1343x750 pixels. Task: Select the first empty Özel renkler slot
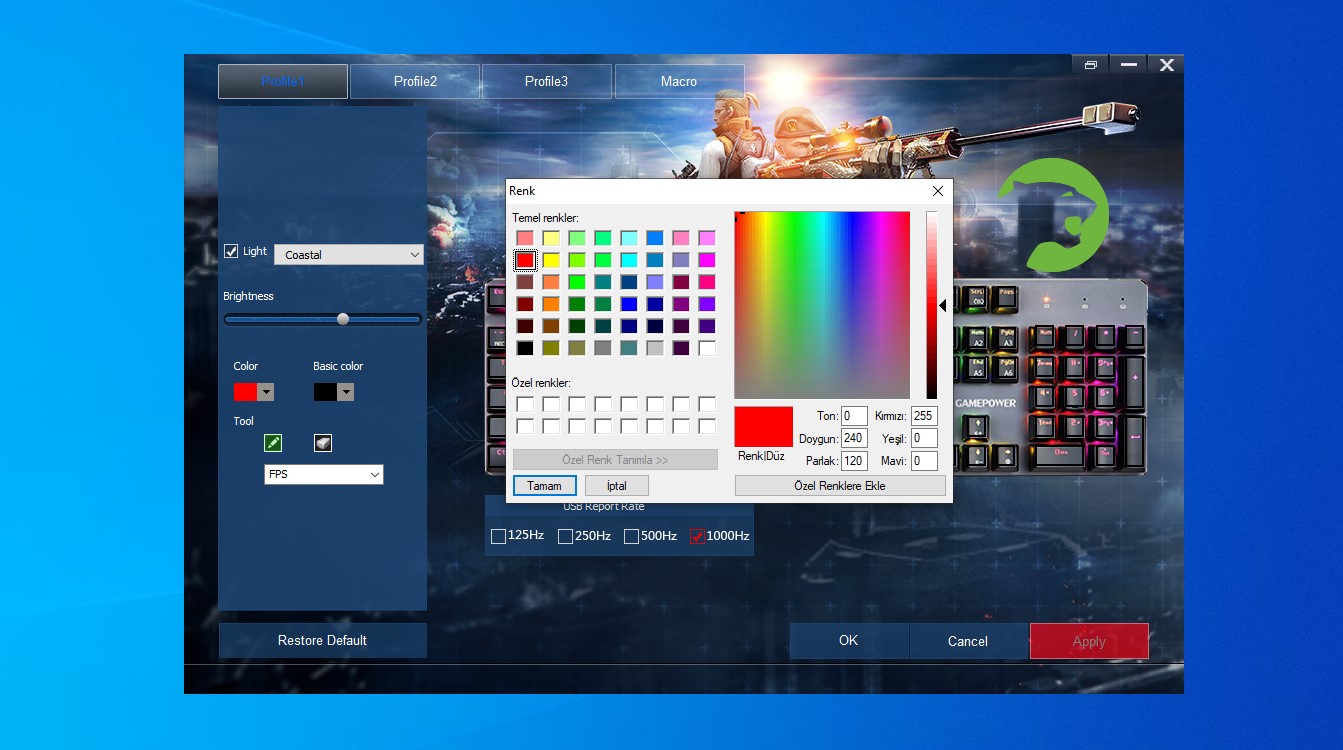pos(525,404)
